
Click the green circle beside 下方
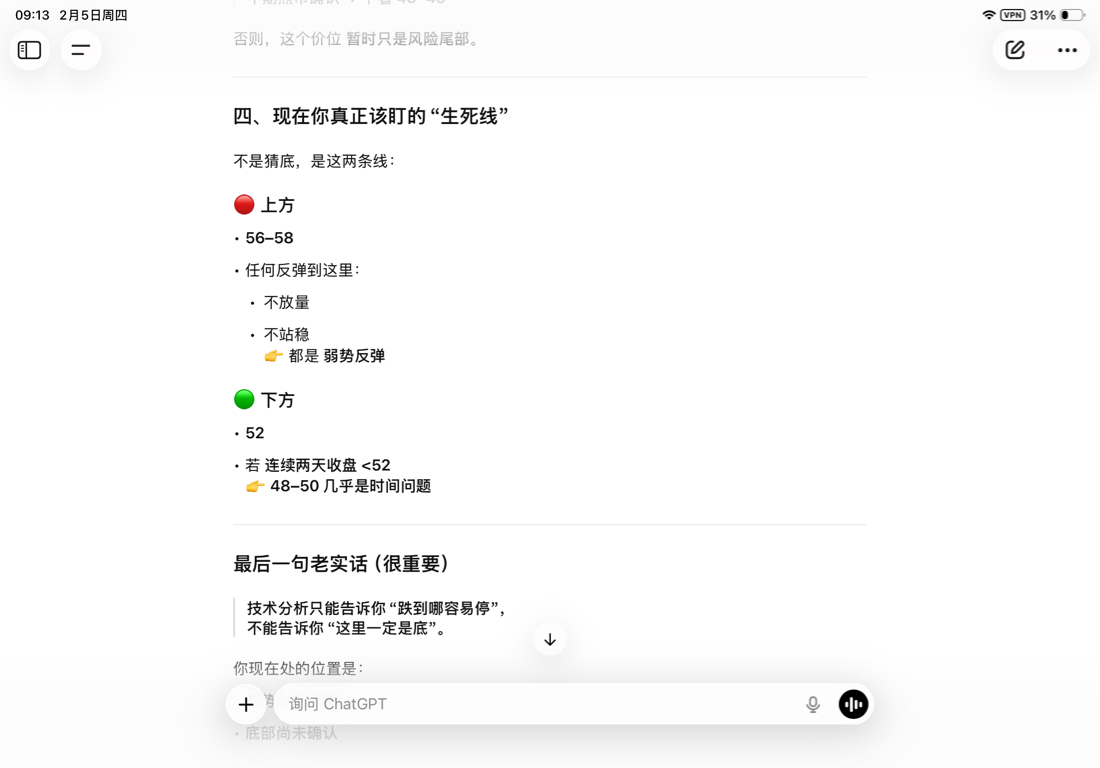click(x=244, y=400)
